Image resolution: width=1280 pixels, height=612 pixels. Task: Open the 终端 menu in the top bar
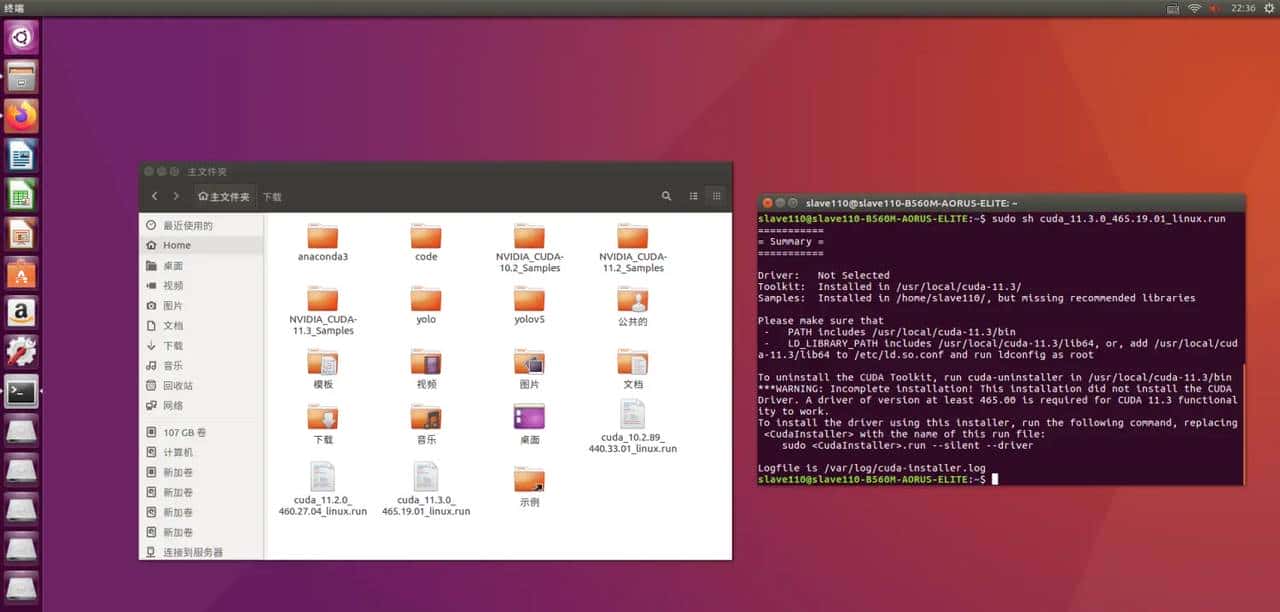[x=14, y=6]
